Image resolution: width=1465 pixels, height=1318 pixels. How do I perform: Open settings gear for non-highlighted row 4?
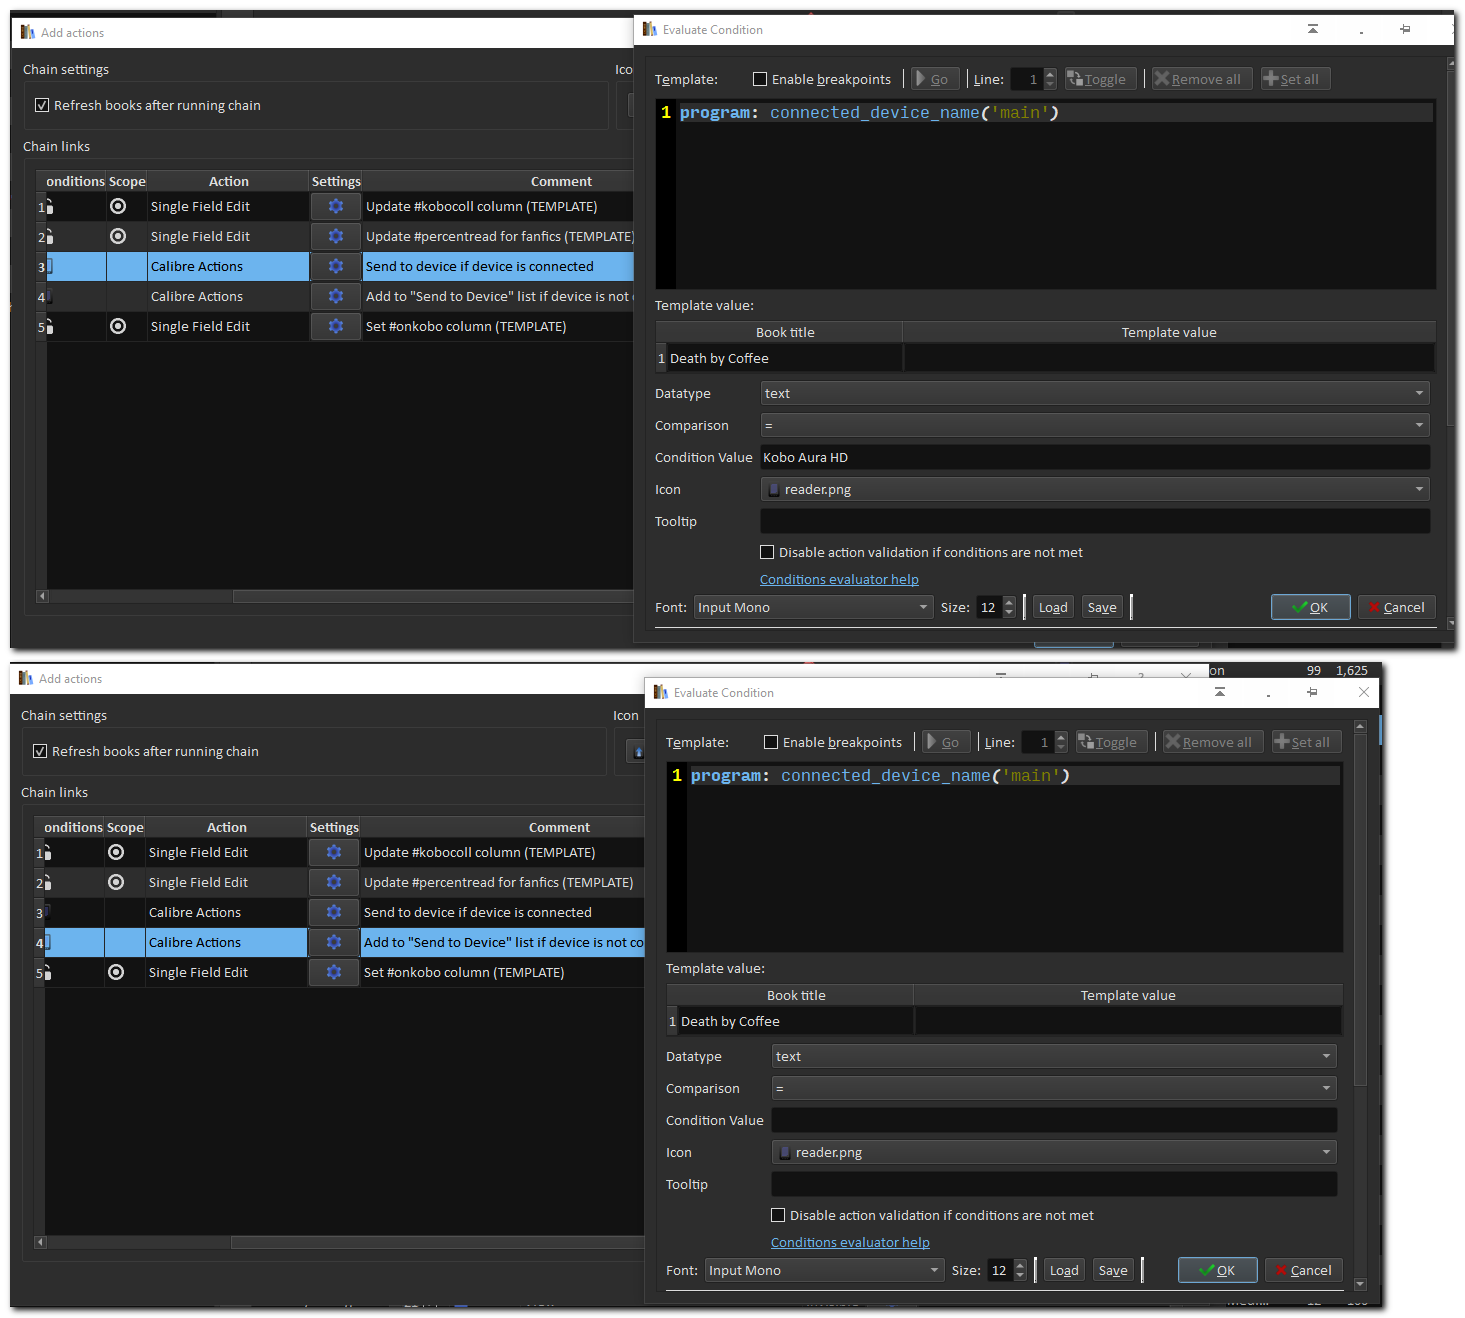(x=335, y=296)
